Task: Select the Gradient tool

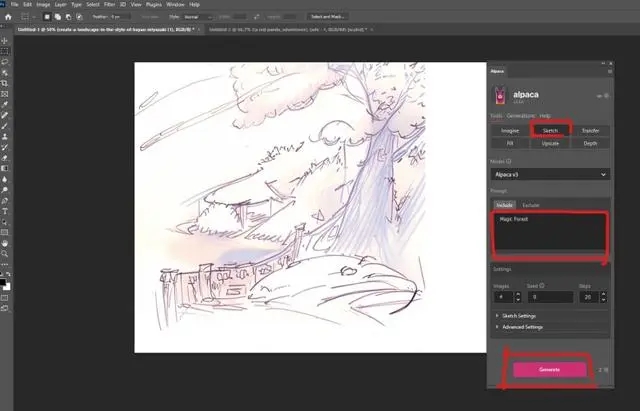Action: coord(4,169)
